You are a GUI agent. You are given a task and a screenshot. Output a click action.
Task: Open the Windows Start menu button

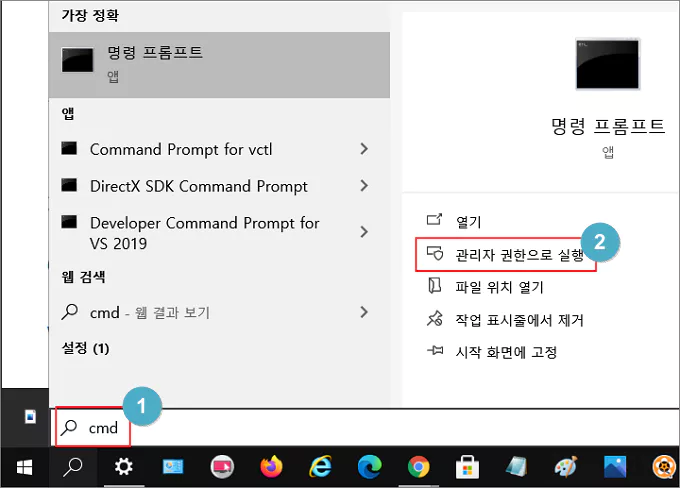(24, 468)
